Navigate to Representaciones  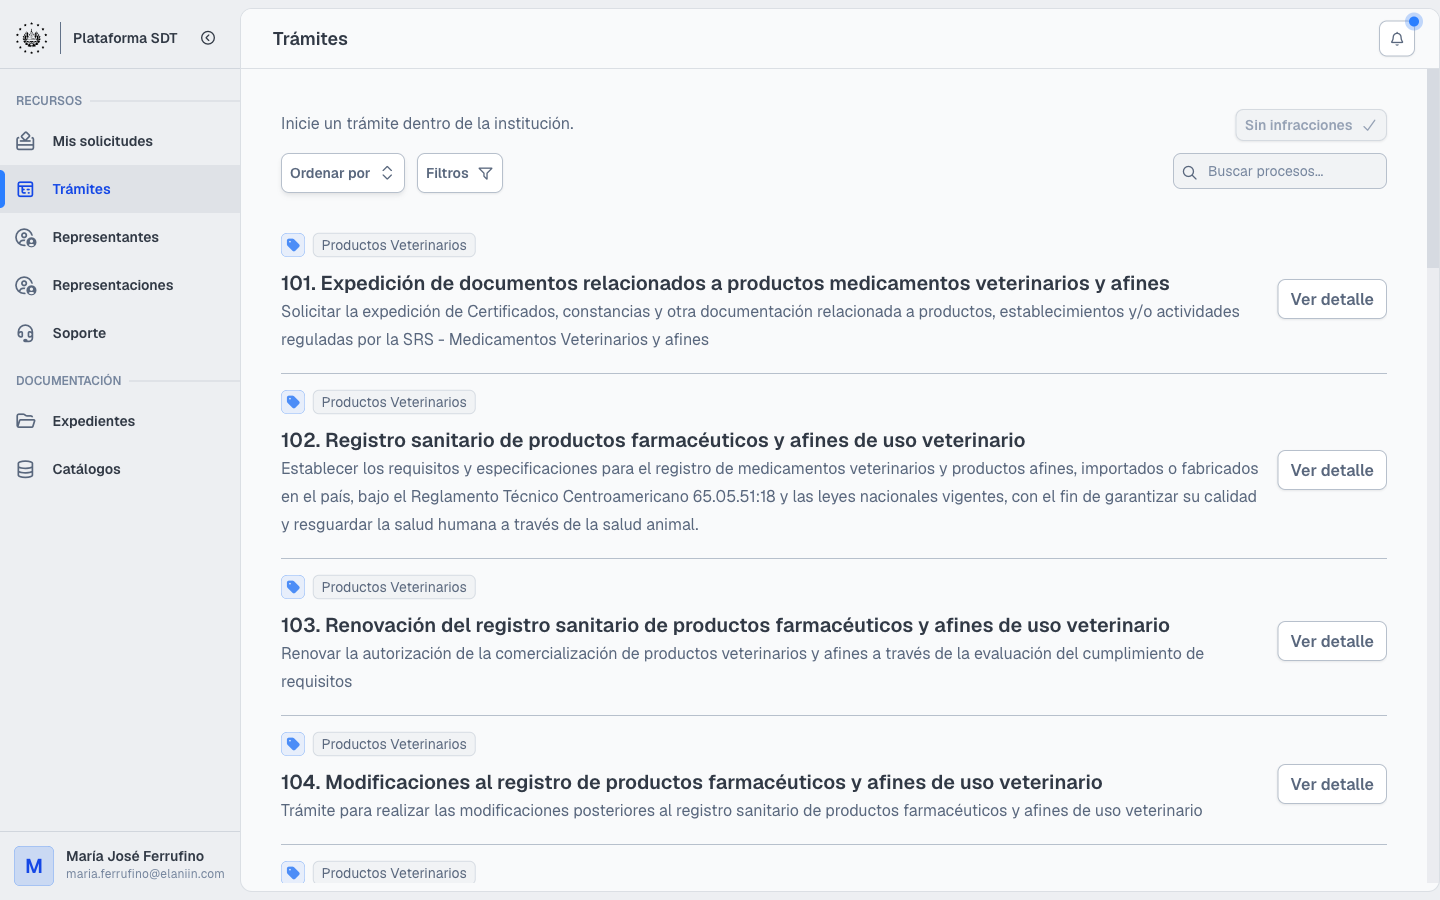pyautogui.click(x=120, y=285)
